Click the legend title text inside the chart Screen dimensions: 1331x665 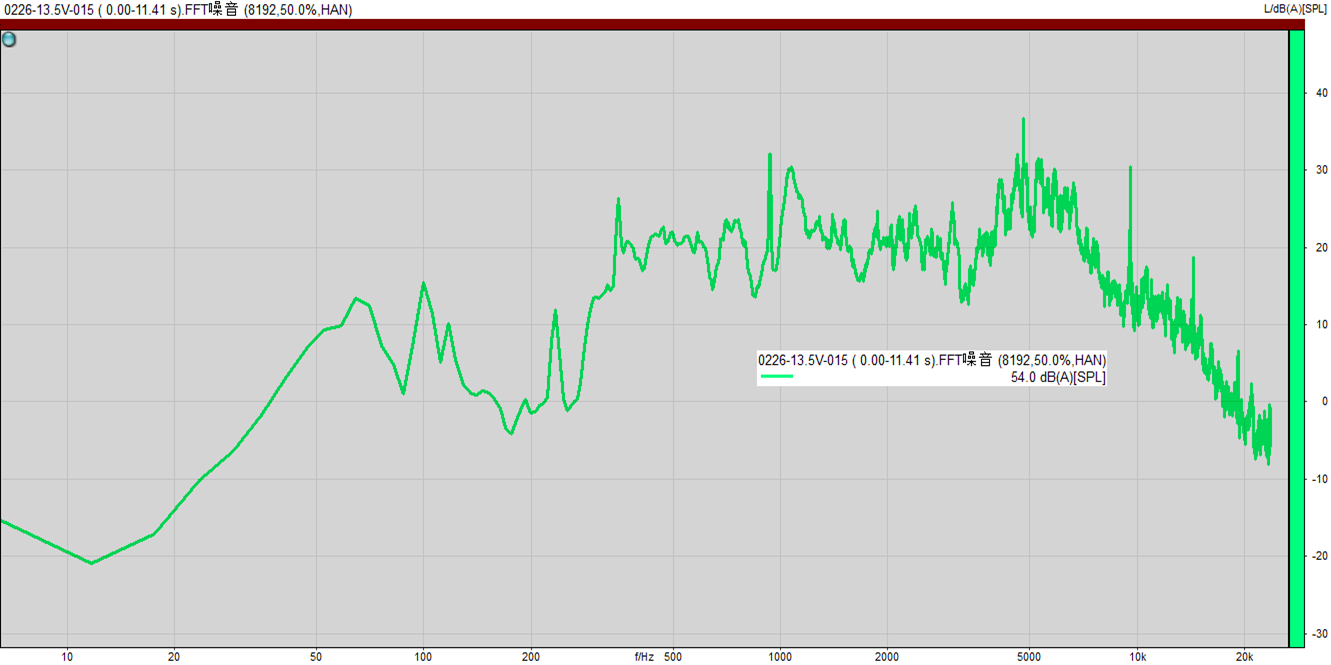931,360
